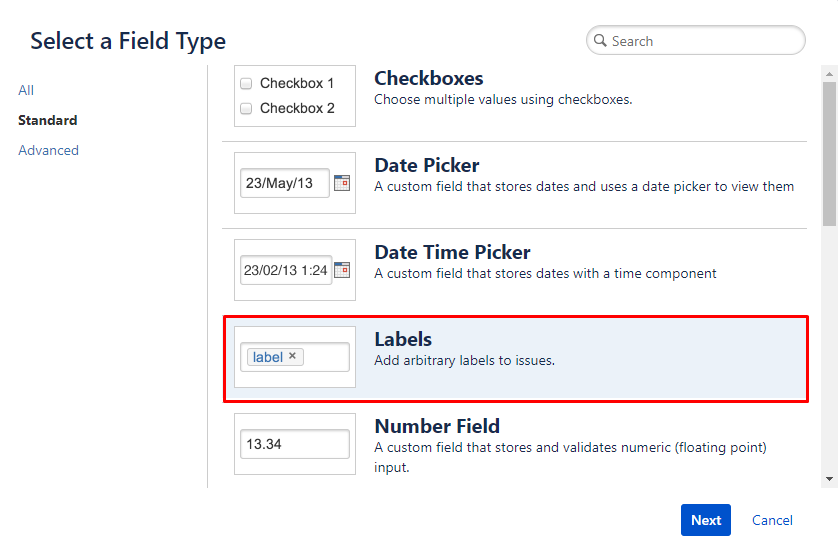838x554 pixels.
Task: Click Next to continue
Action: (705, 520)
